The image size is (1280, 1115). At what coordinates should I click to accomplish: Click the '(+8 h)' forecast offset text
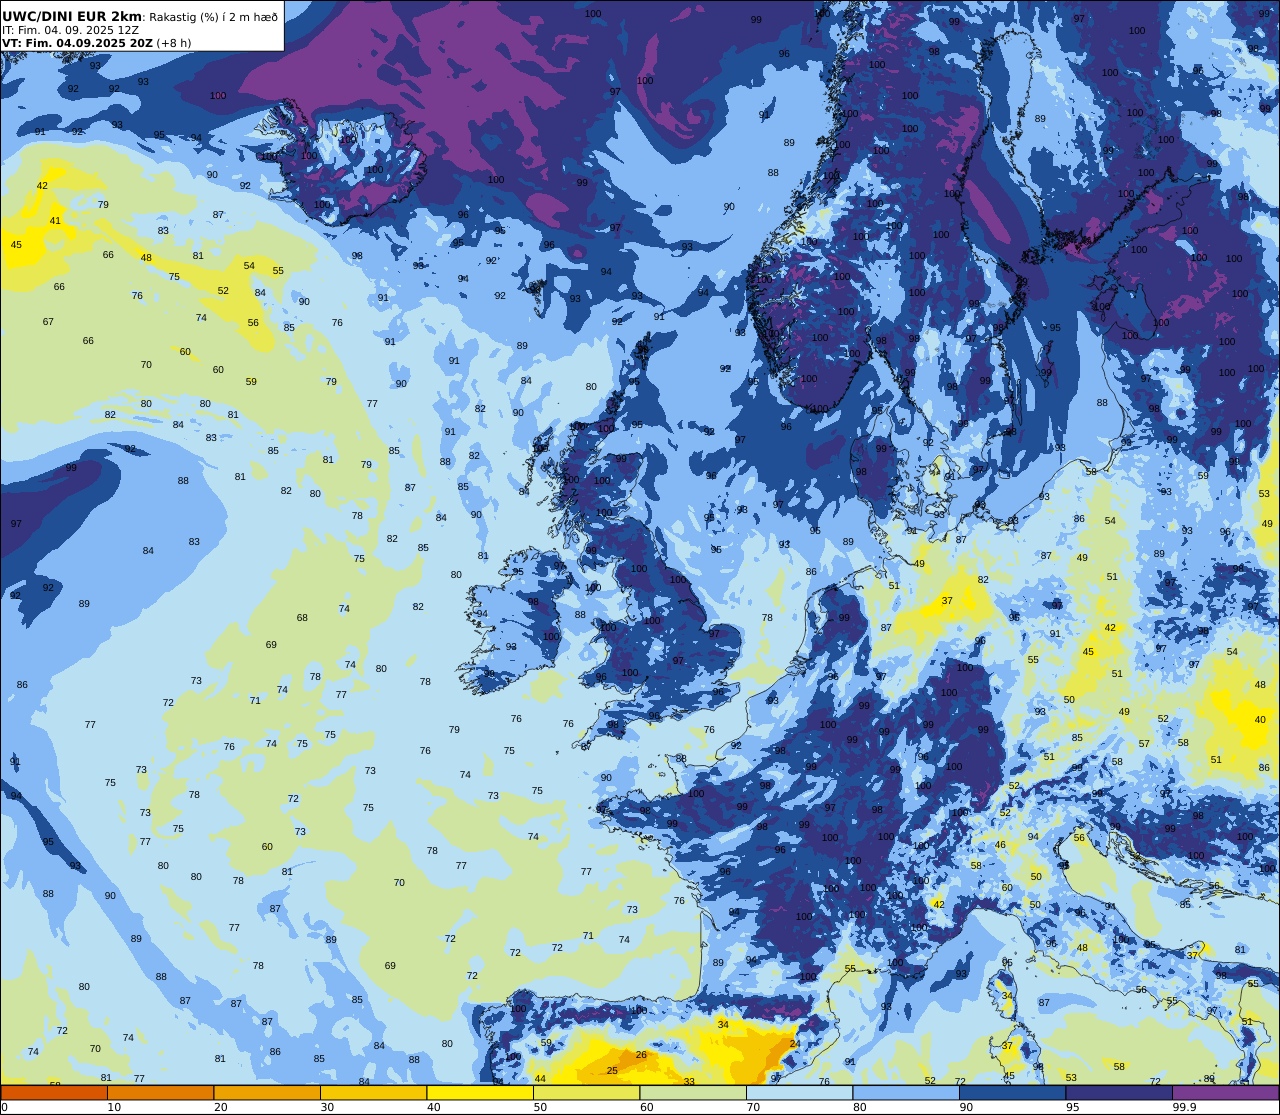tap(174, 43)
